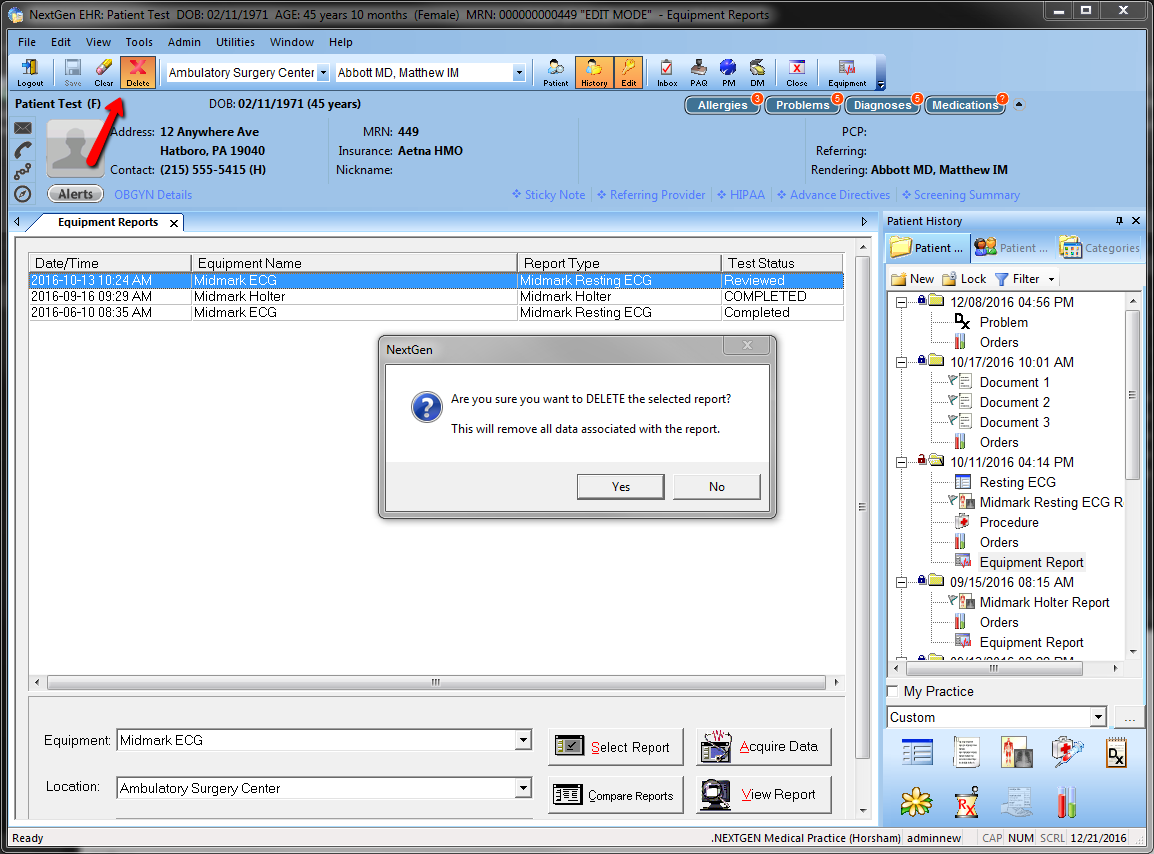The image size is (1154, 854).
Task: Open the Equipment toolbar icon
Action: [x=847, y=73]
